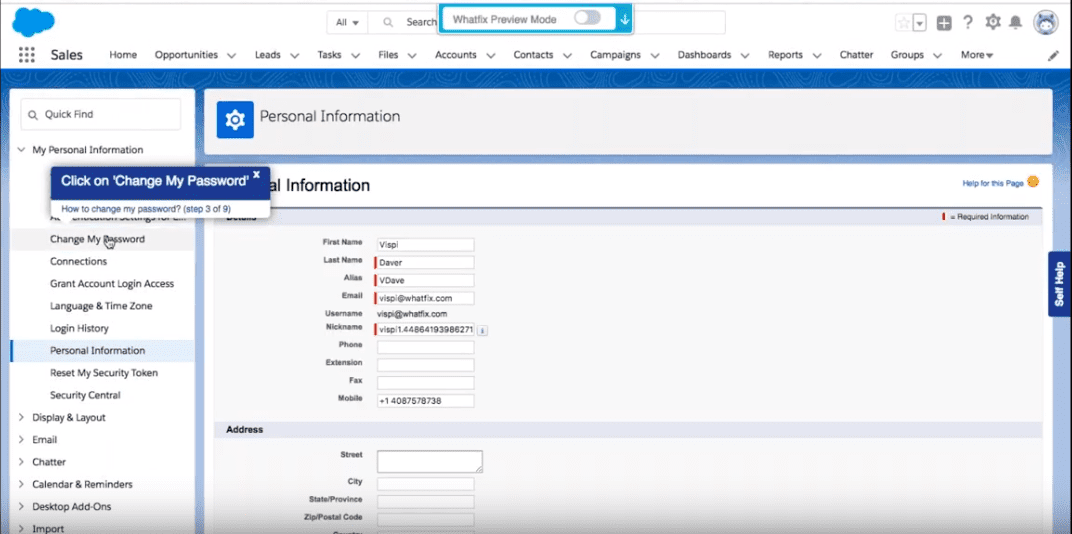
Task: Open the Self Help side tab
Action: [x=1060, y=284]
